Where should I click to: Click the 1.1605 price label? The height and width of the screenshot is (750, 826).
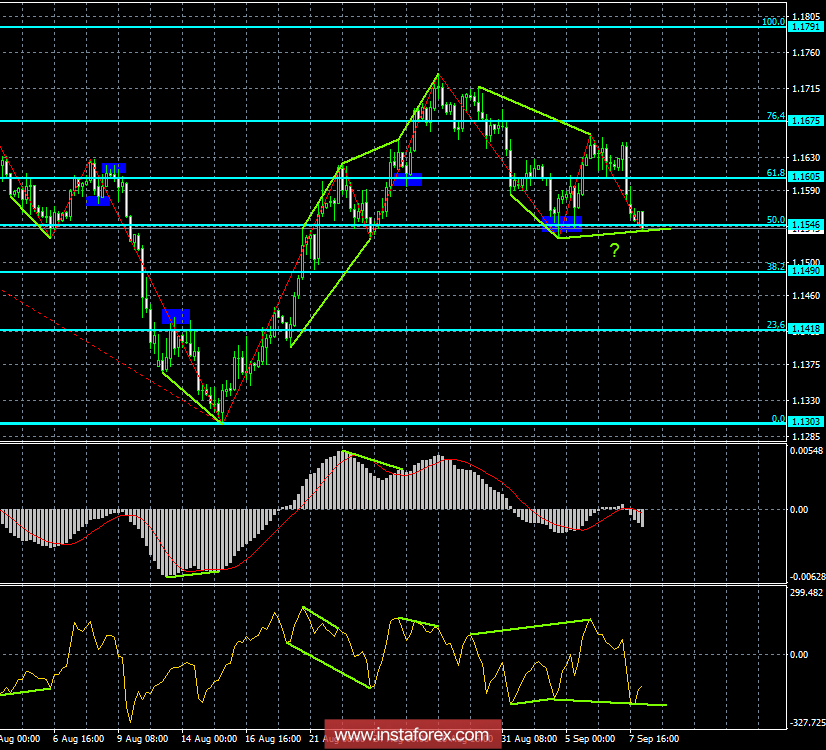[x=805, y=178]
